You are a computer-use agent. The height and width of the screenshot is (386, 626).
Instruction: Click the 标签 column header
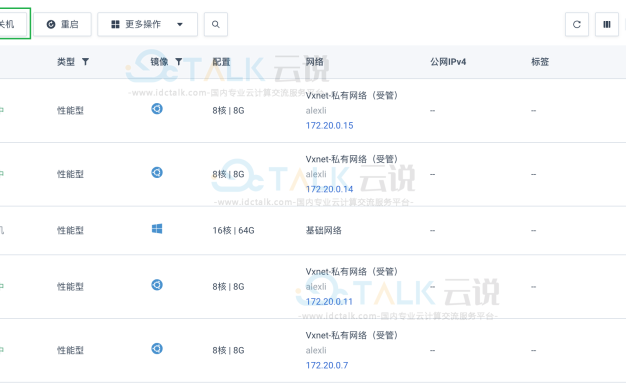click(x=540, y=62)
